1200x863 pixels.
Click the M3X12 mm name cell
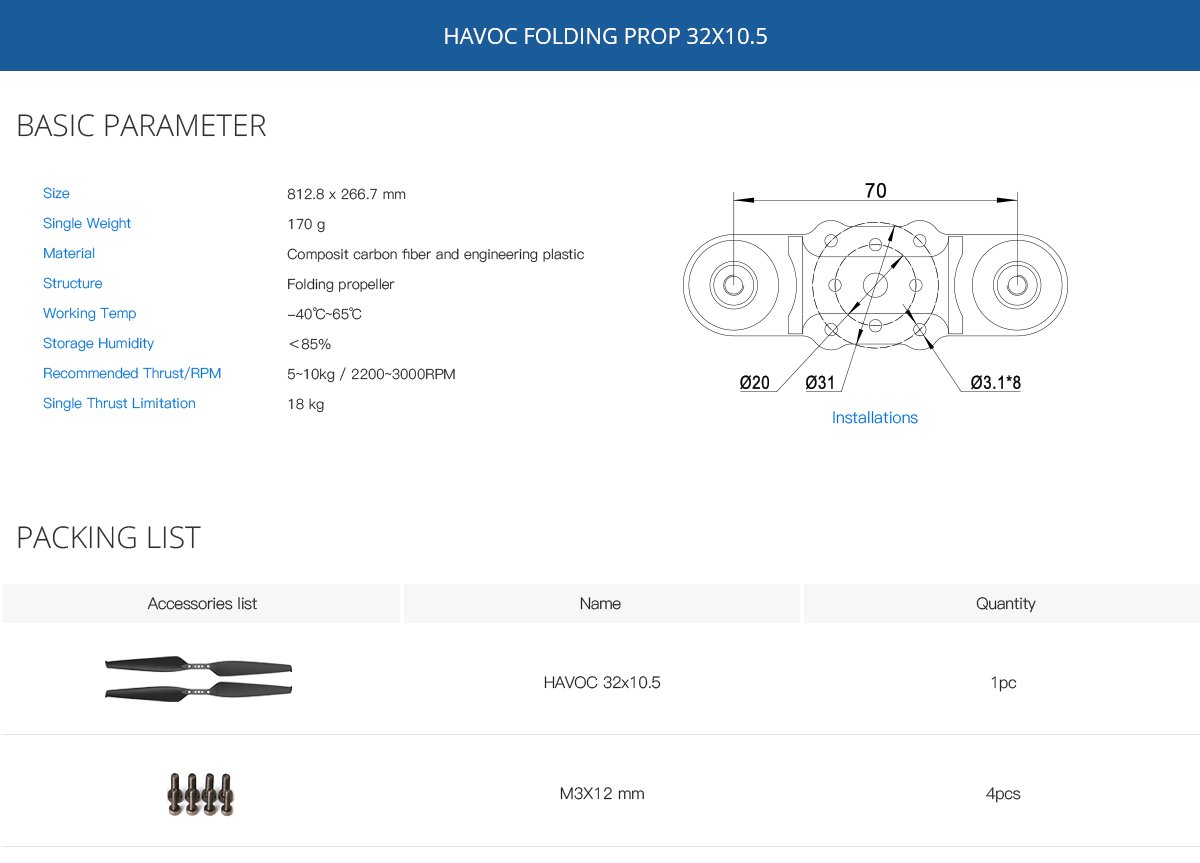(x=602, y=794)
